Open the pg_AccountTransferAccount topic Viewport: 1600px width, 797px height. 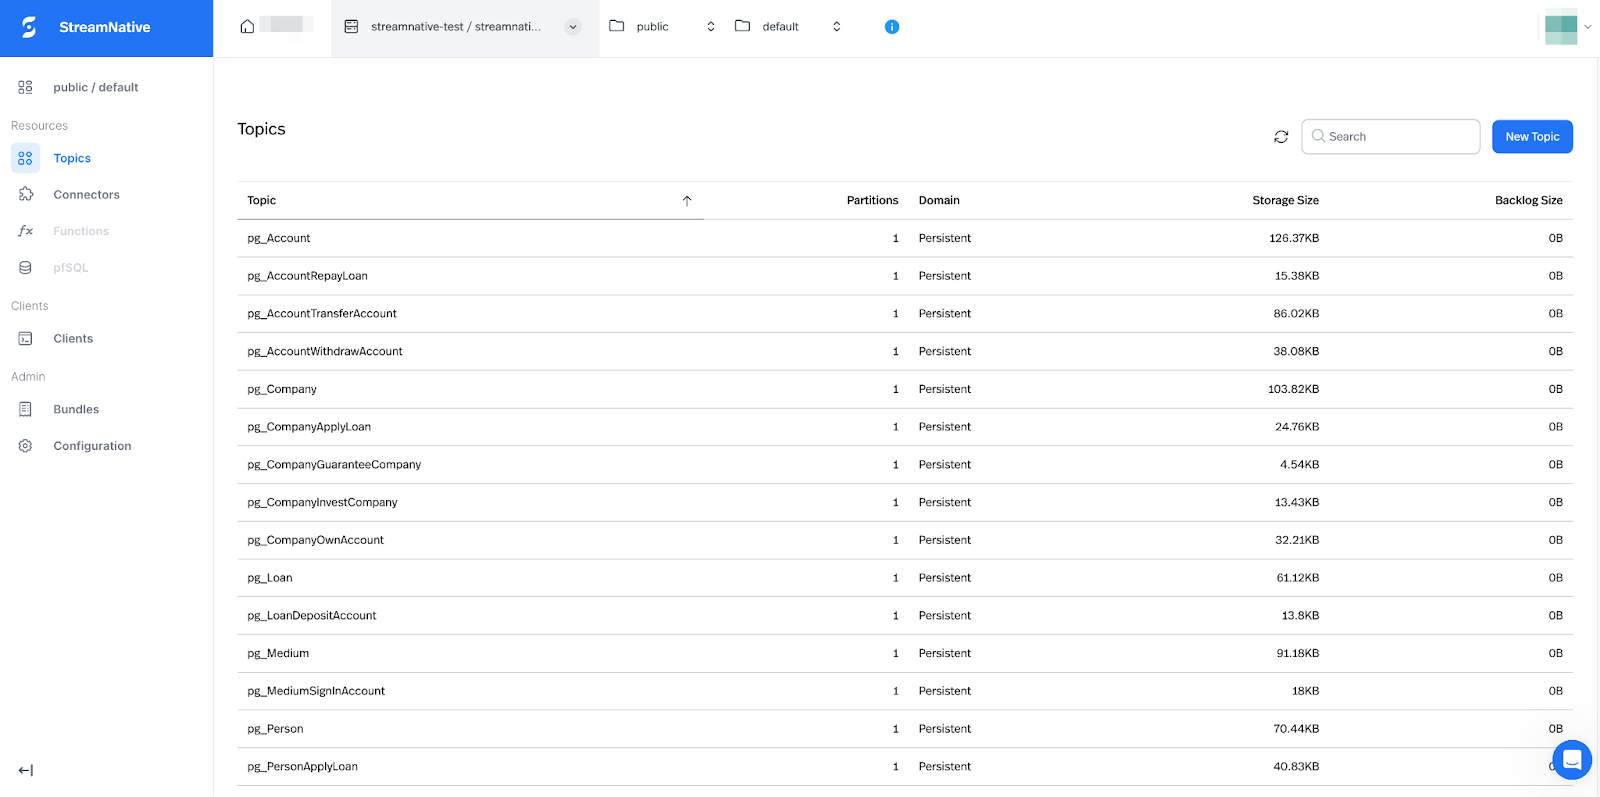pyautogui.click(x=322, y=314)
